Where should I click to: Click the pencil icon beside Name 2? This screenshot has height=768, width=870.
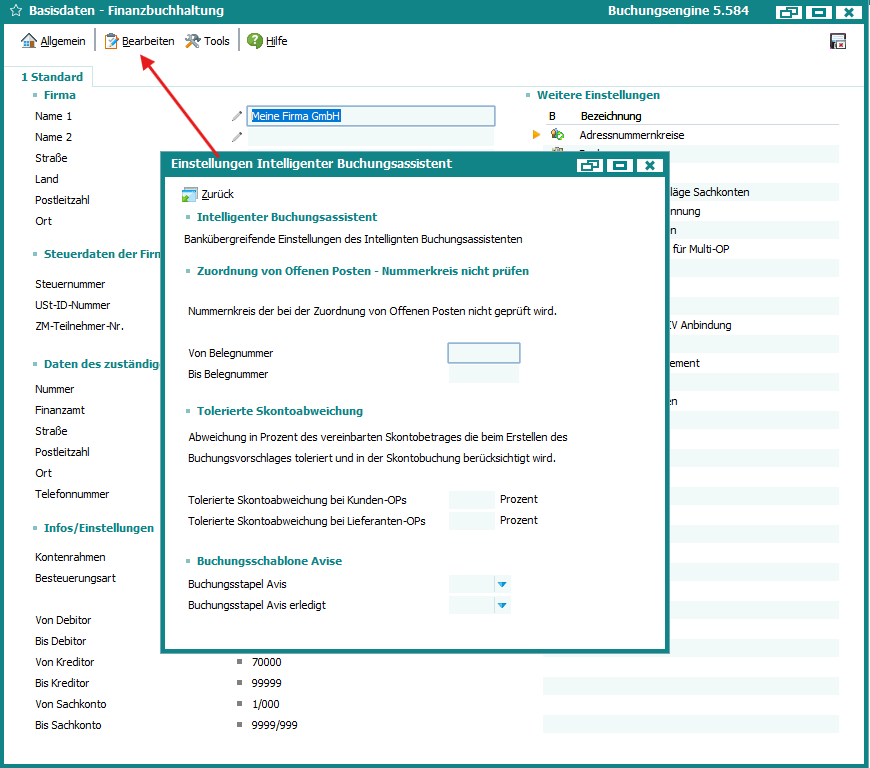(x=237, y=137)
